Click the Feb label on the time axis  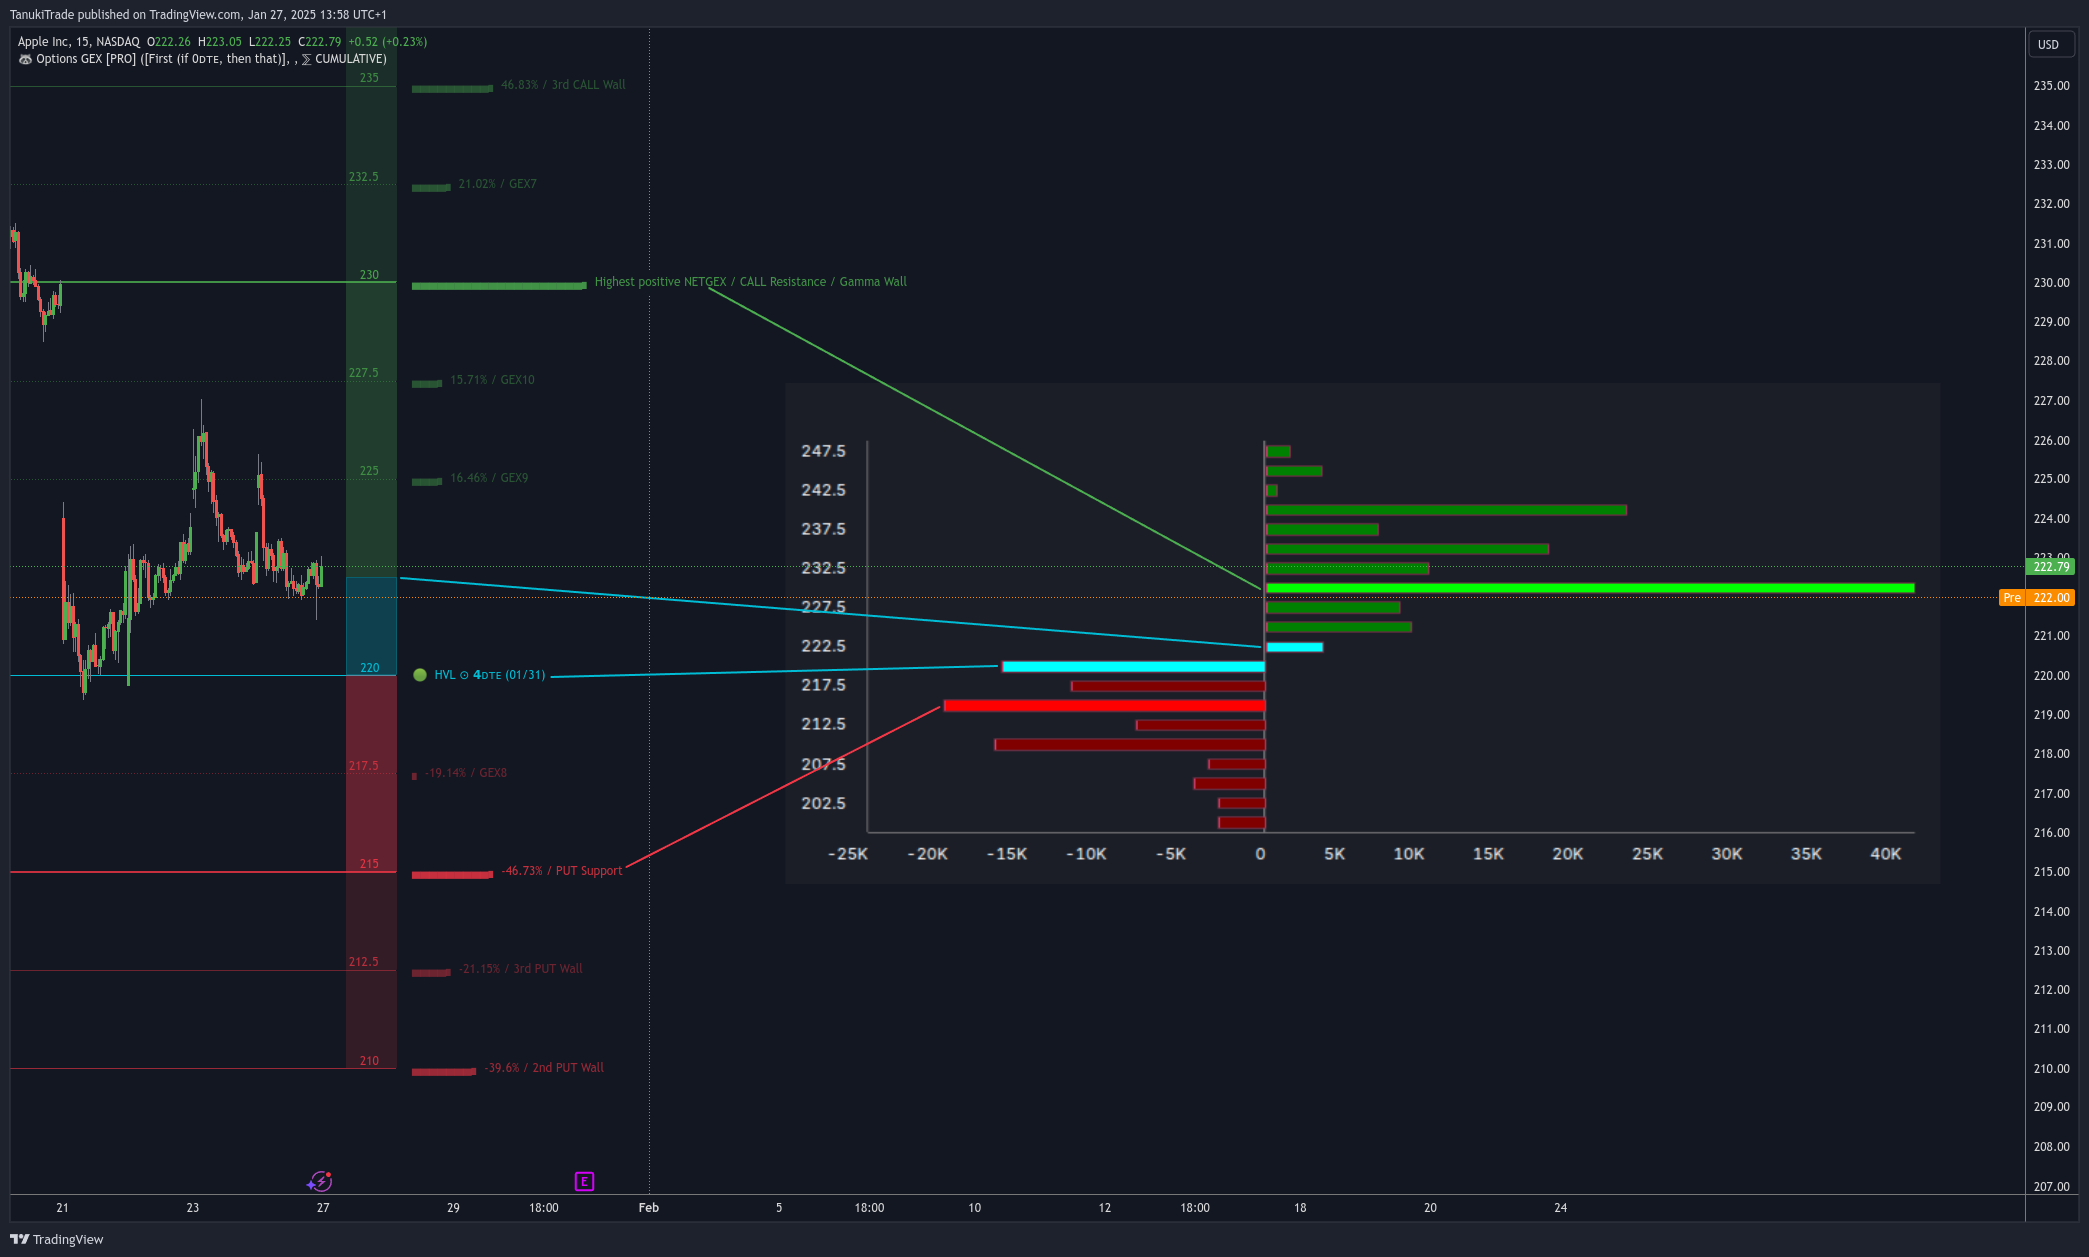[649, 1208]
